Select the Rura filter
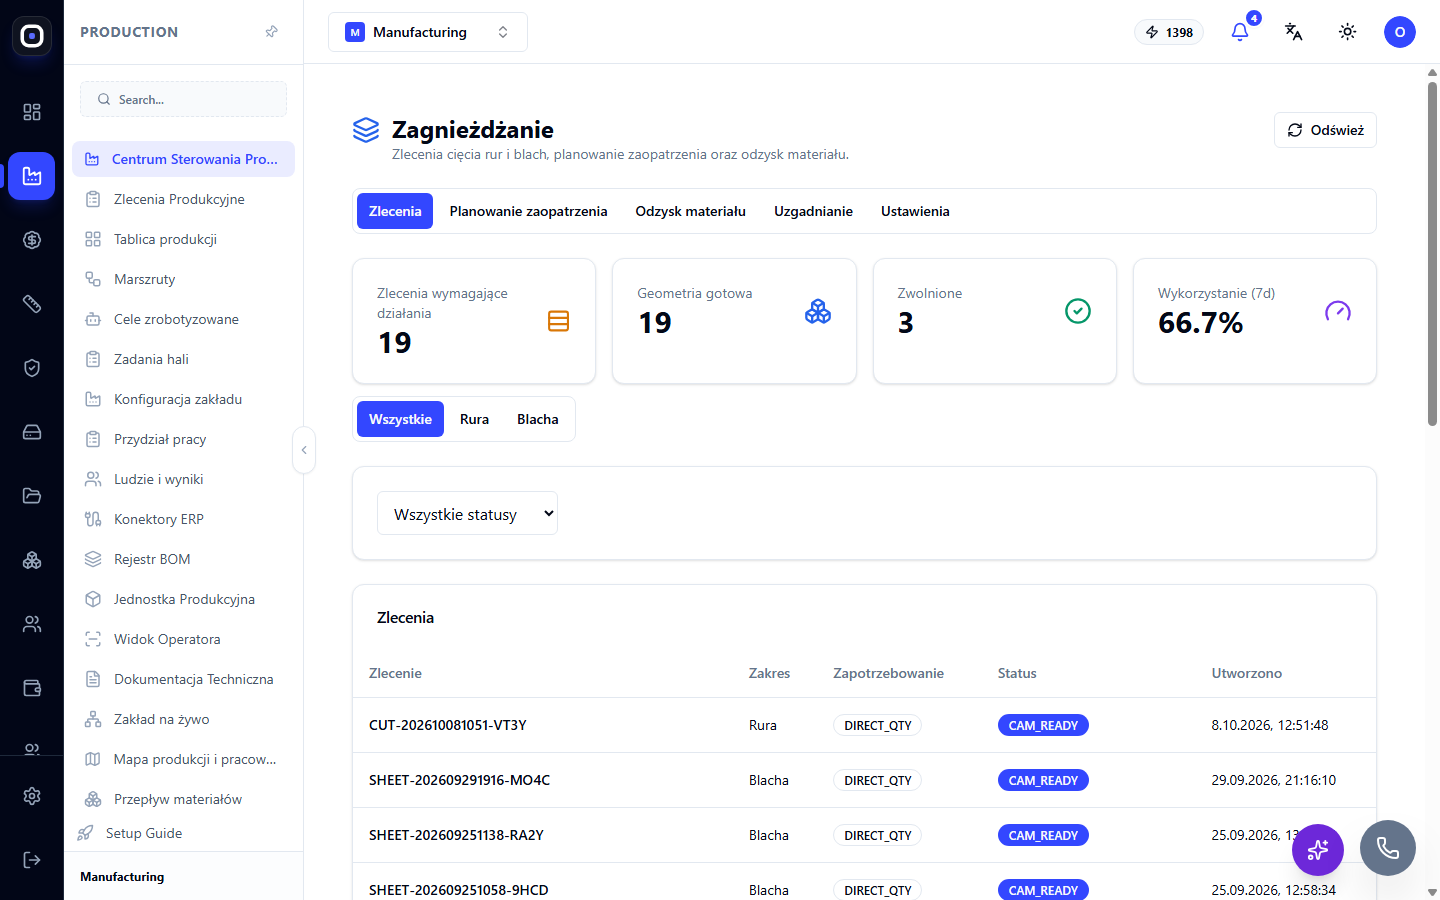The width and height of the screenshot is (1440, 900). click(474, 419)
